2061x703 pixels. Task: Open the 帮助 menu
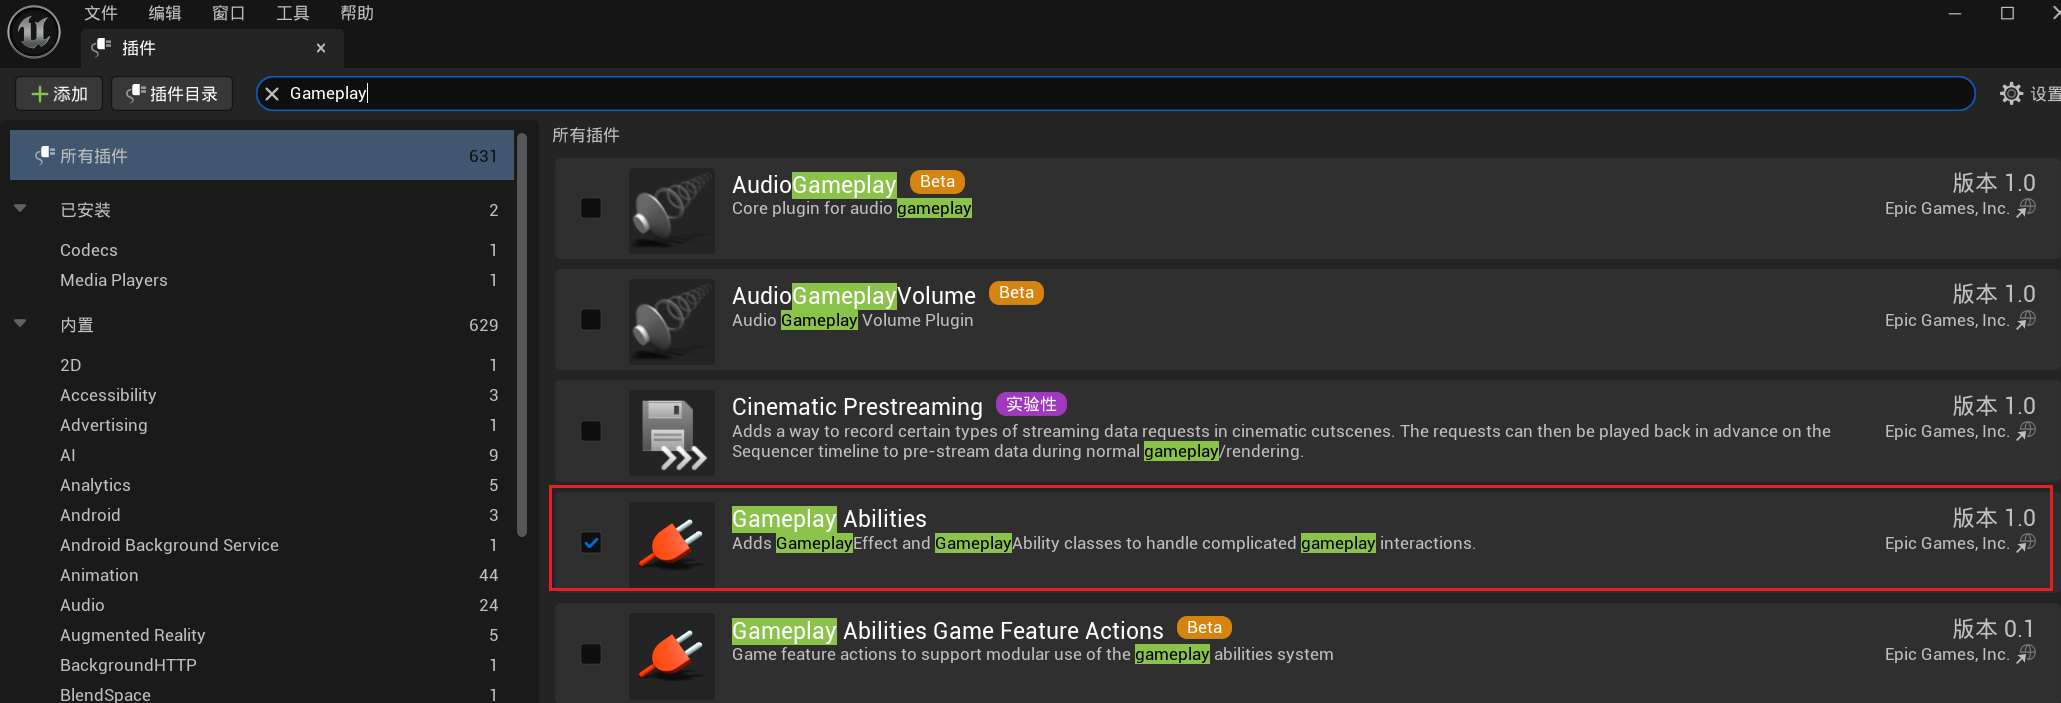pos(357,13)
